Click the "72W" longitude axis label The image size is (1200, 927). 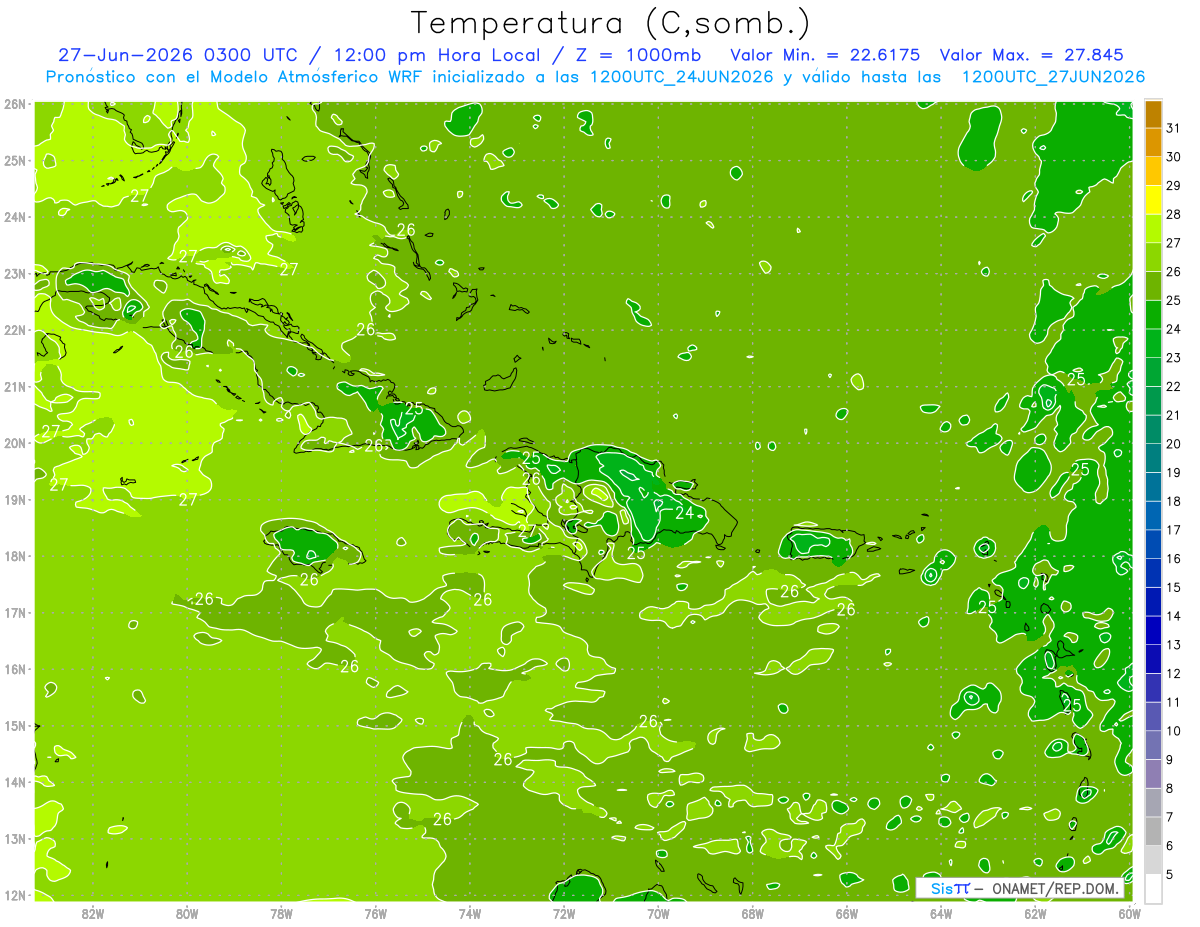[564, 913]
